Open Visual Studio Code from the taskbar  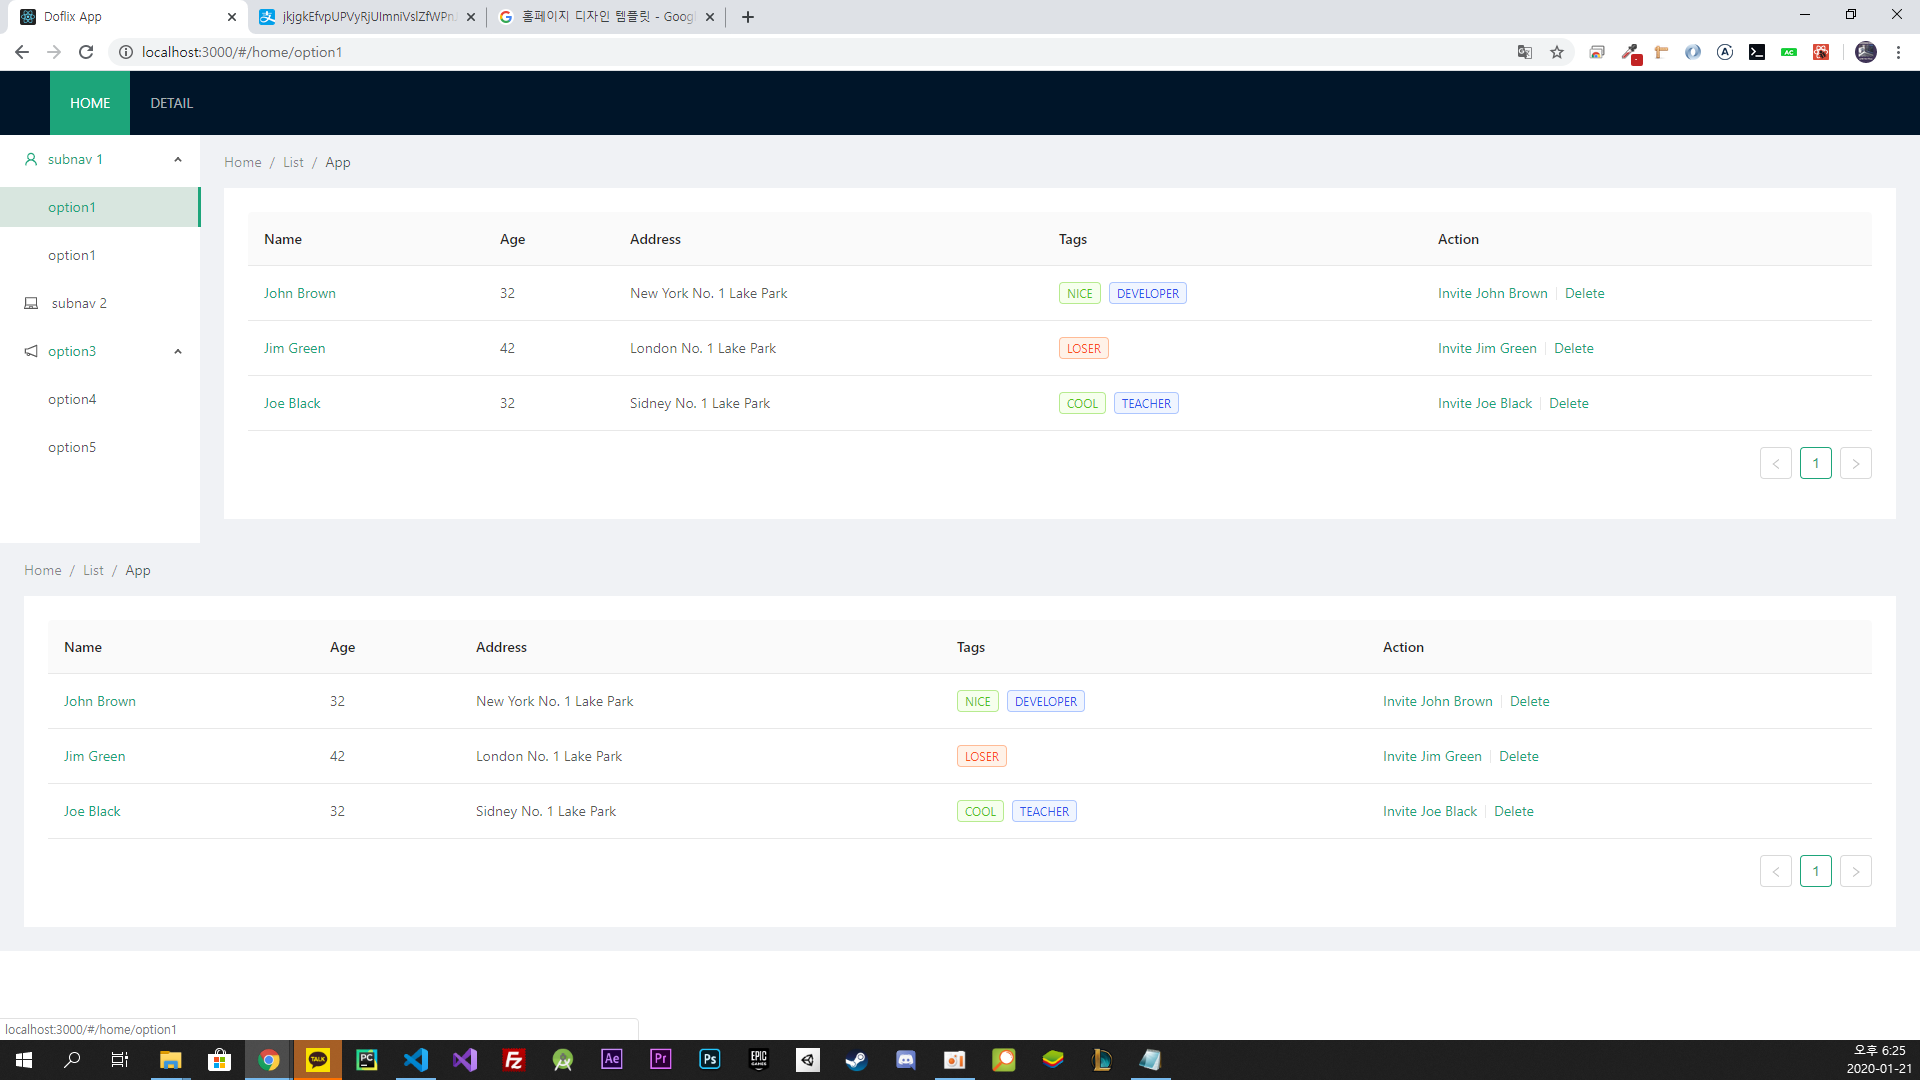point(416,1059)
